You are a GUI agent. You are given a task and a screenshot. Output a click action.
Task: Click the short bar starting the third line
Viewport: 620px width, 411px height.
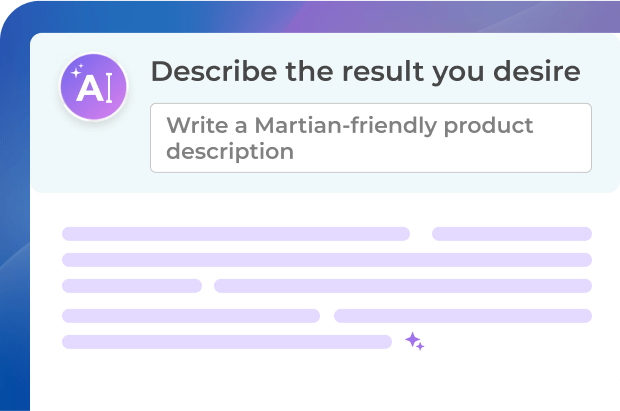click(132, 286)
